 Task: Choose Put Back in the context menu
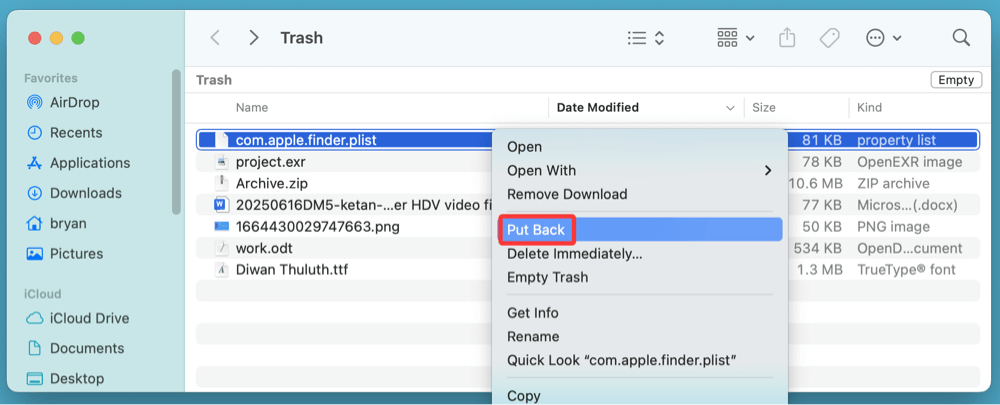pyautogui.click(x=640, y=230)
